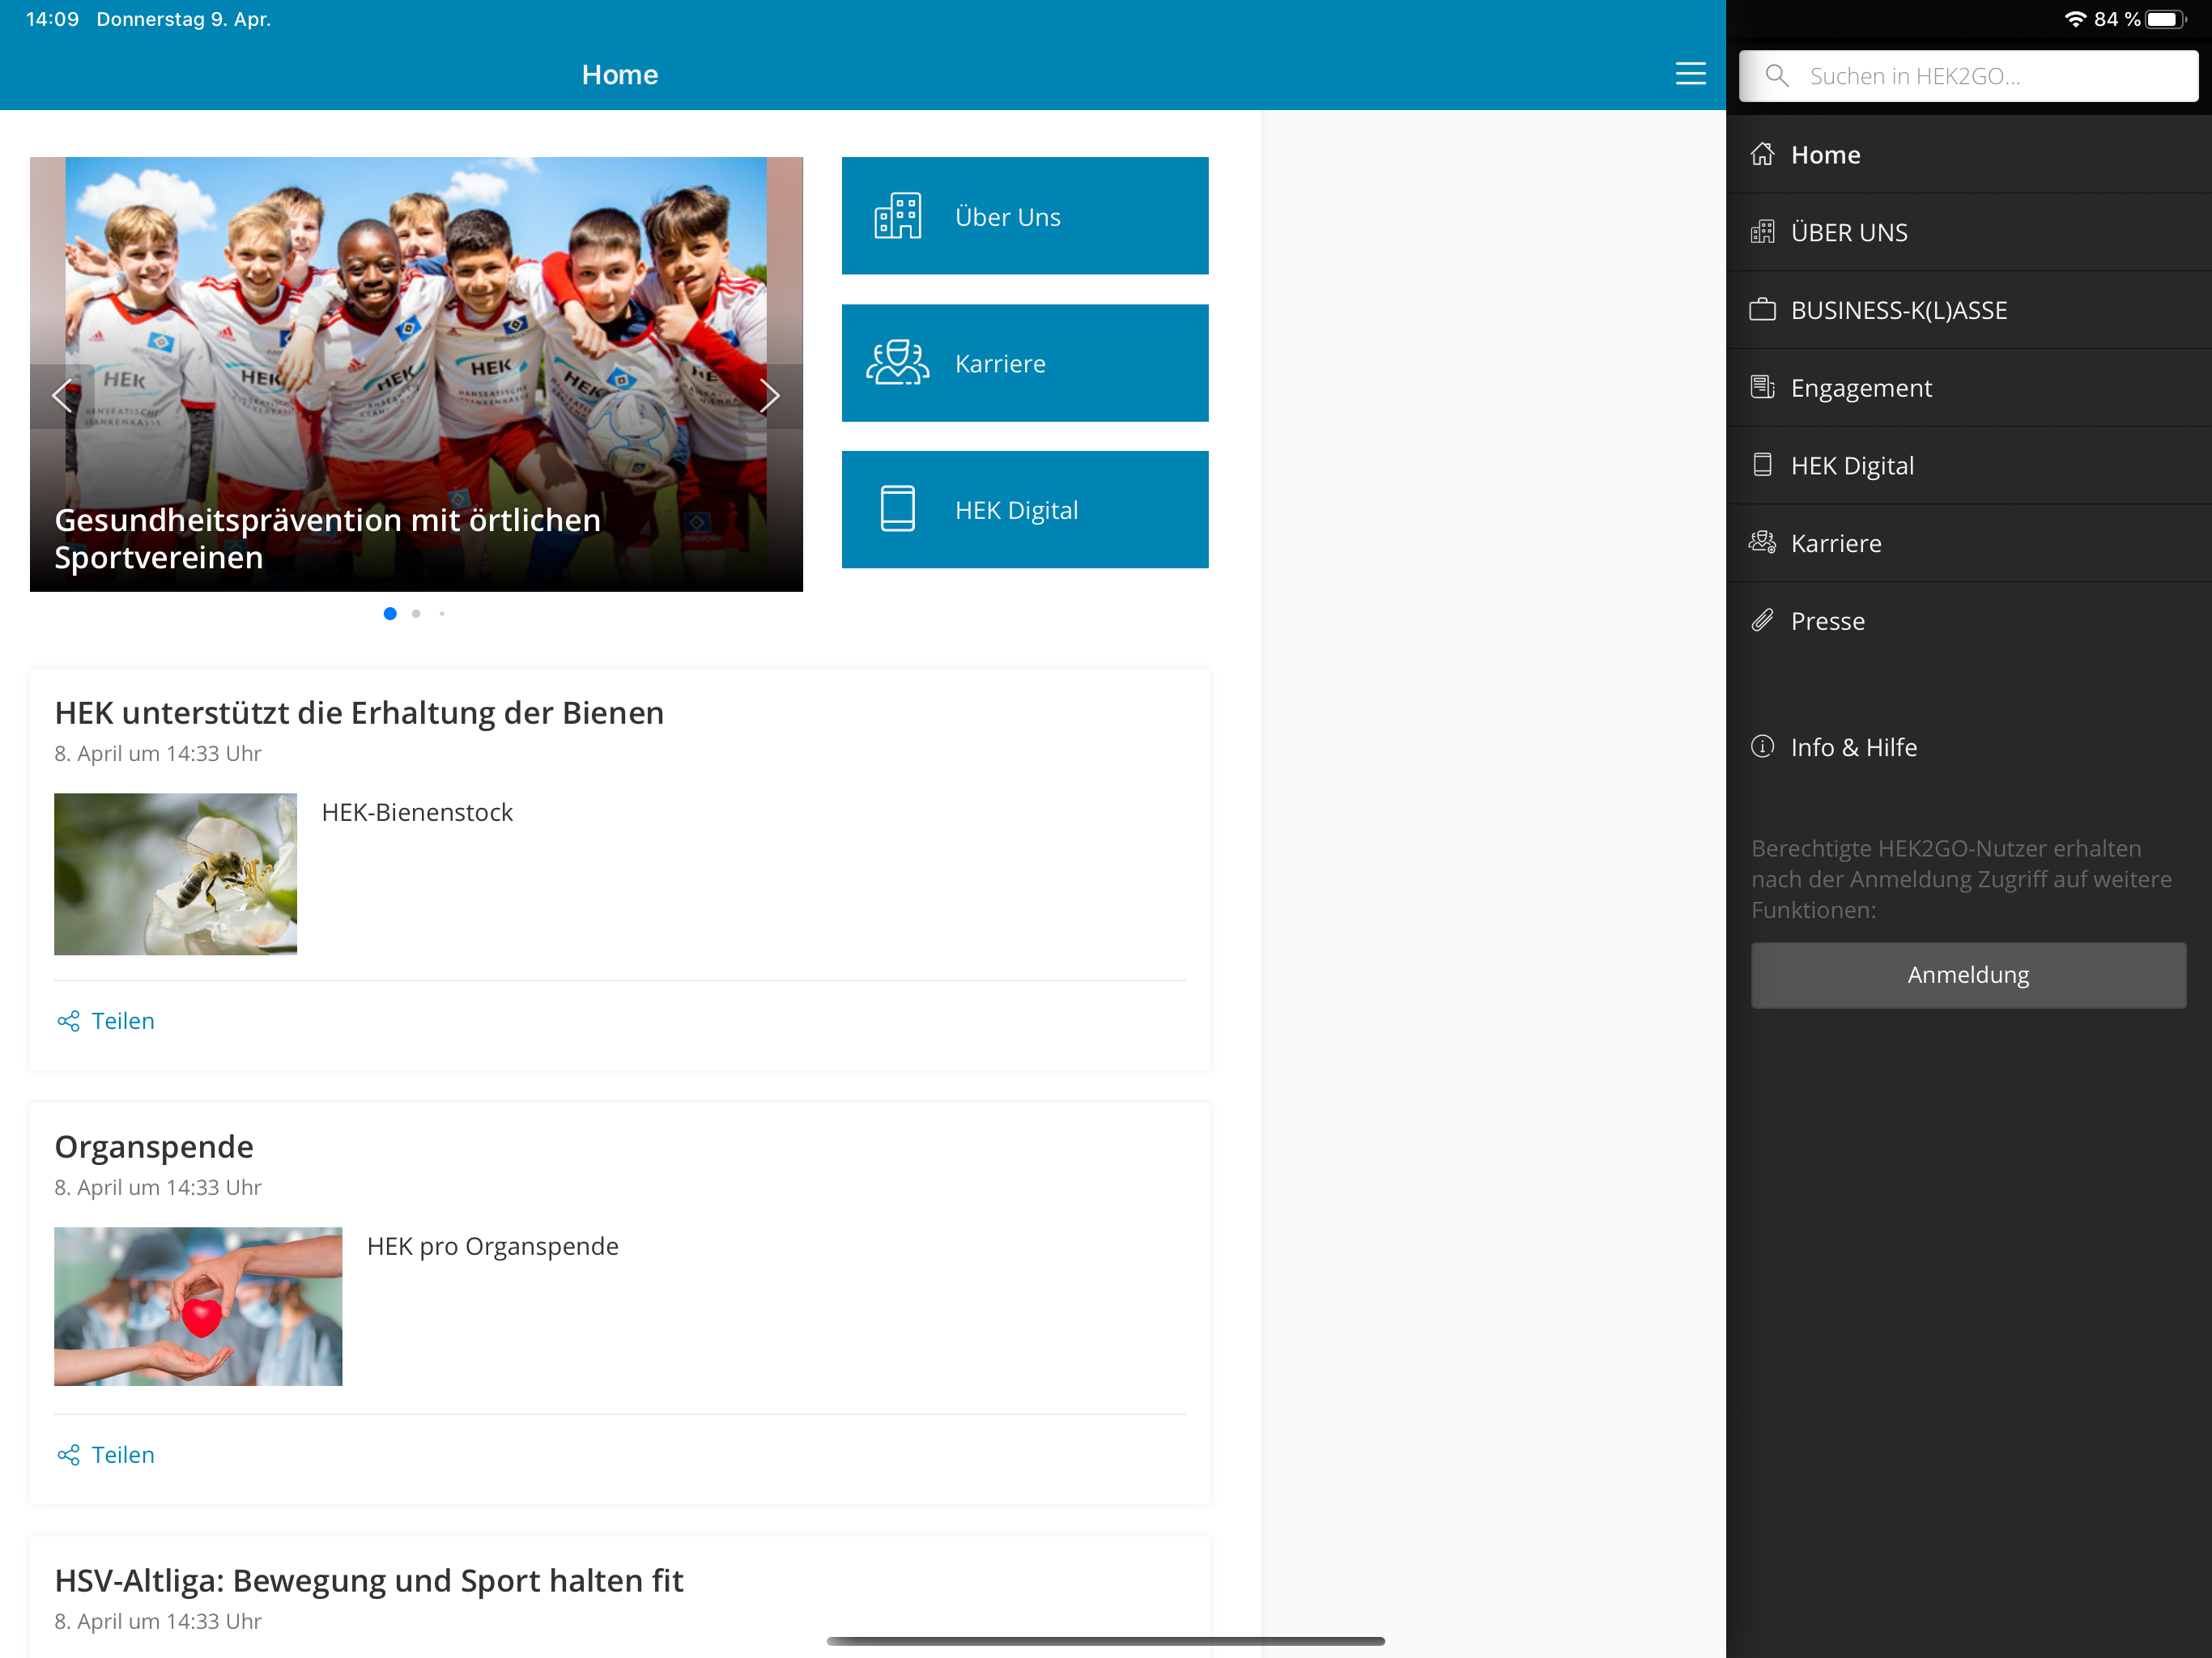
Task: Check the battery status indicator
Action: (2165, 19)
